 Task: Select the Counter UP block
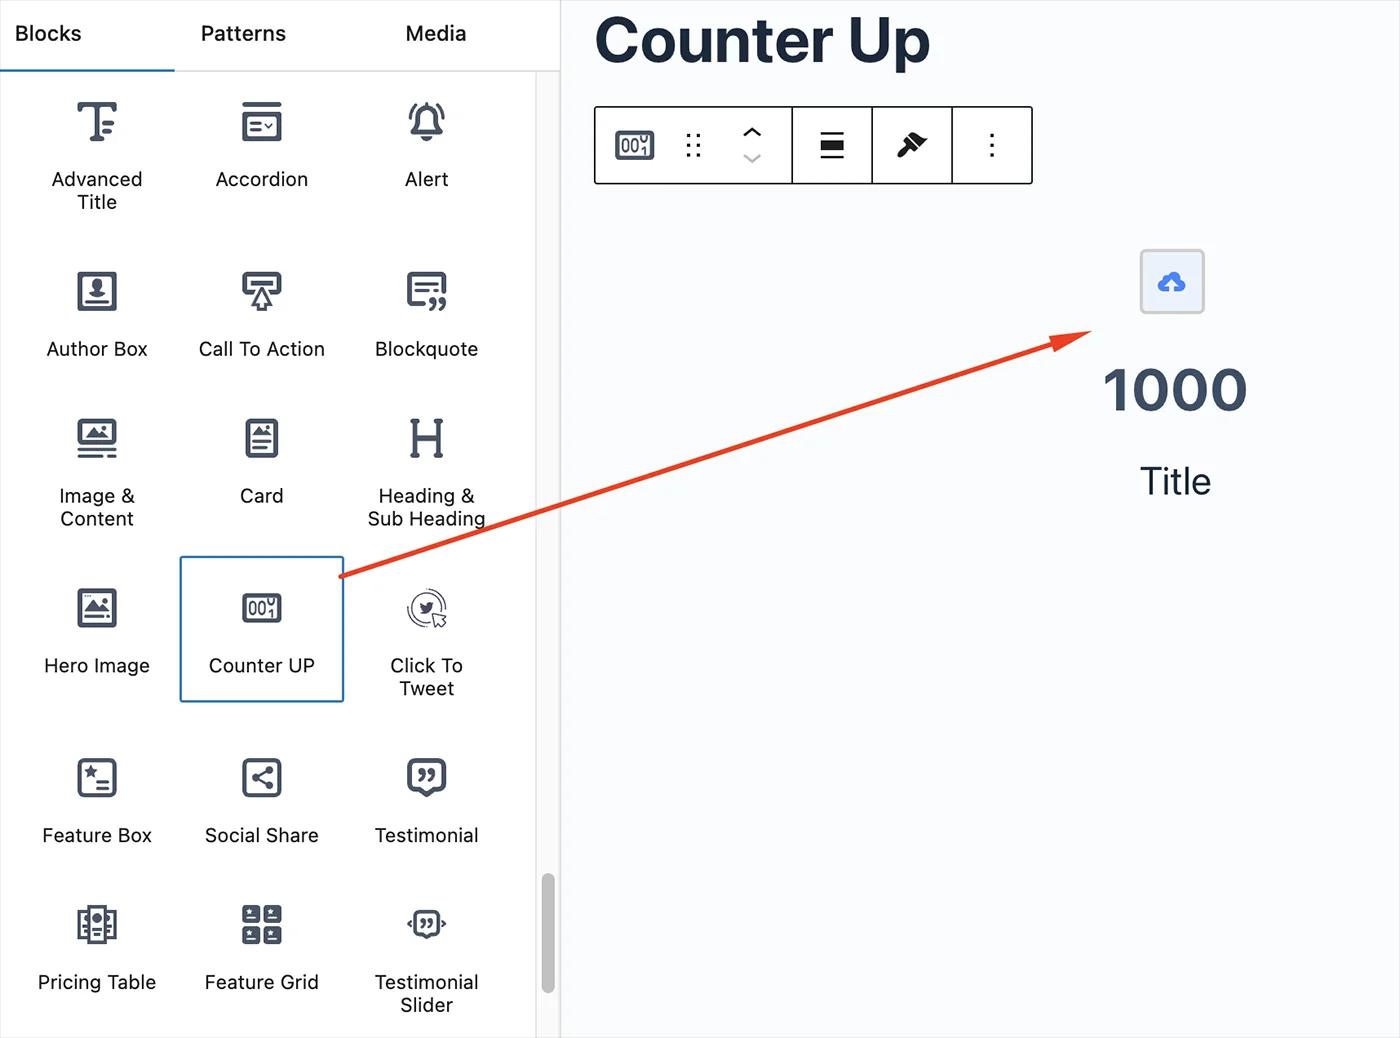[261, 629]
